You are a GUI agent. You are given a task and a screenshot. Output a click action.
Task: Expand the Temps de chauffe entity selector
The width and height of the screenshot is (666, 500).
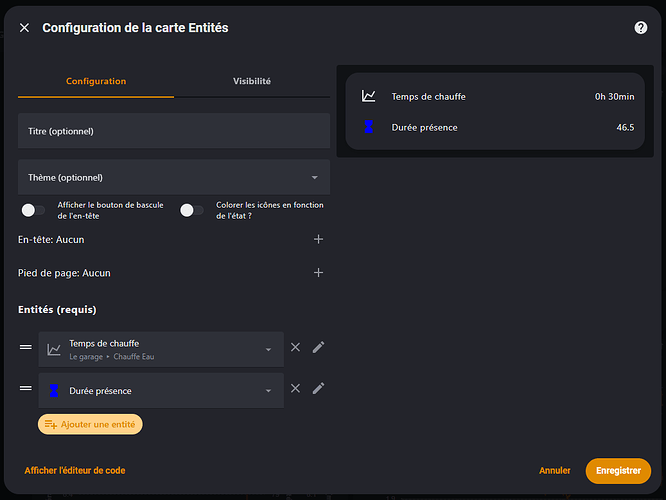[x=268, y=349]
